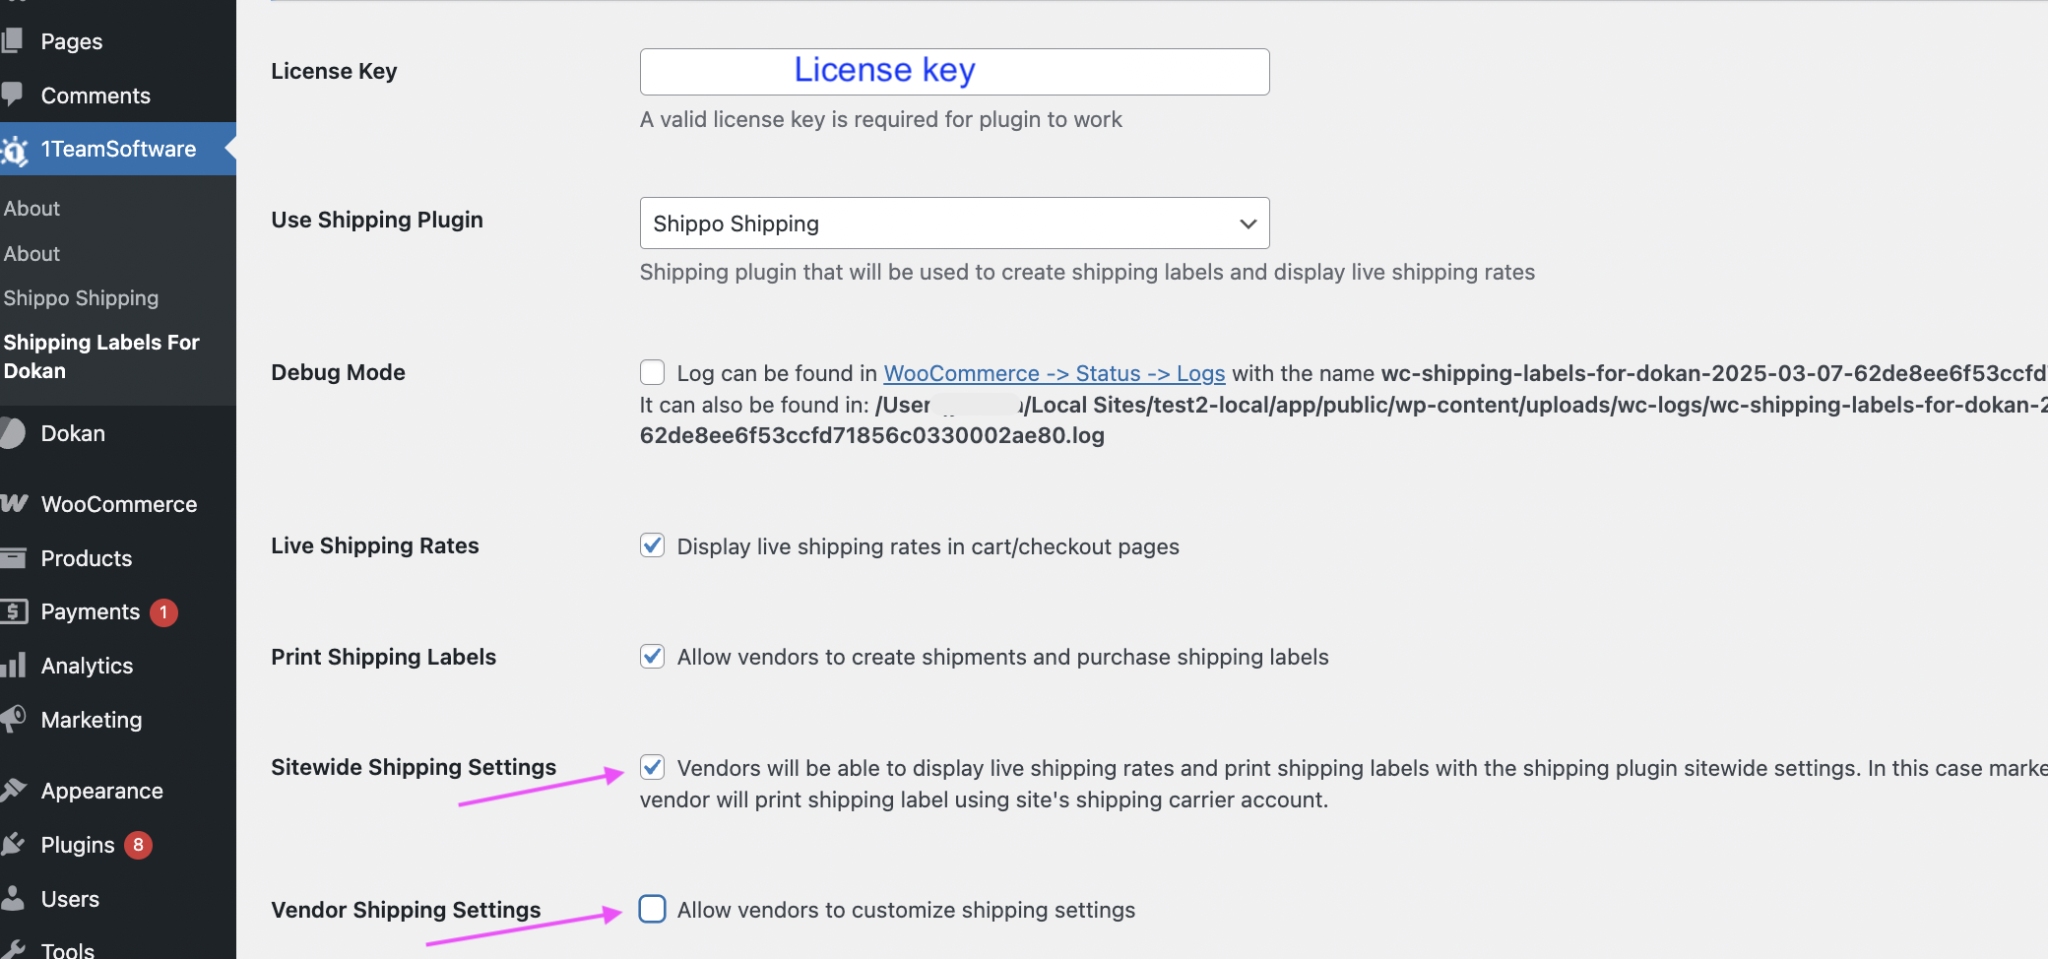Image resolution: width=2048 pixels, height=959 pixels.
Task: Uncheck Display live shipping rates checkbox
Action: (652, 545)
